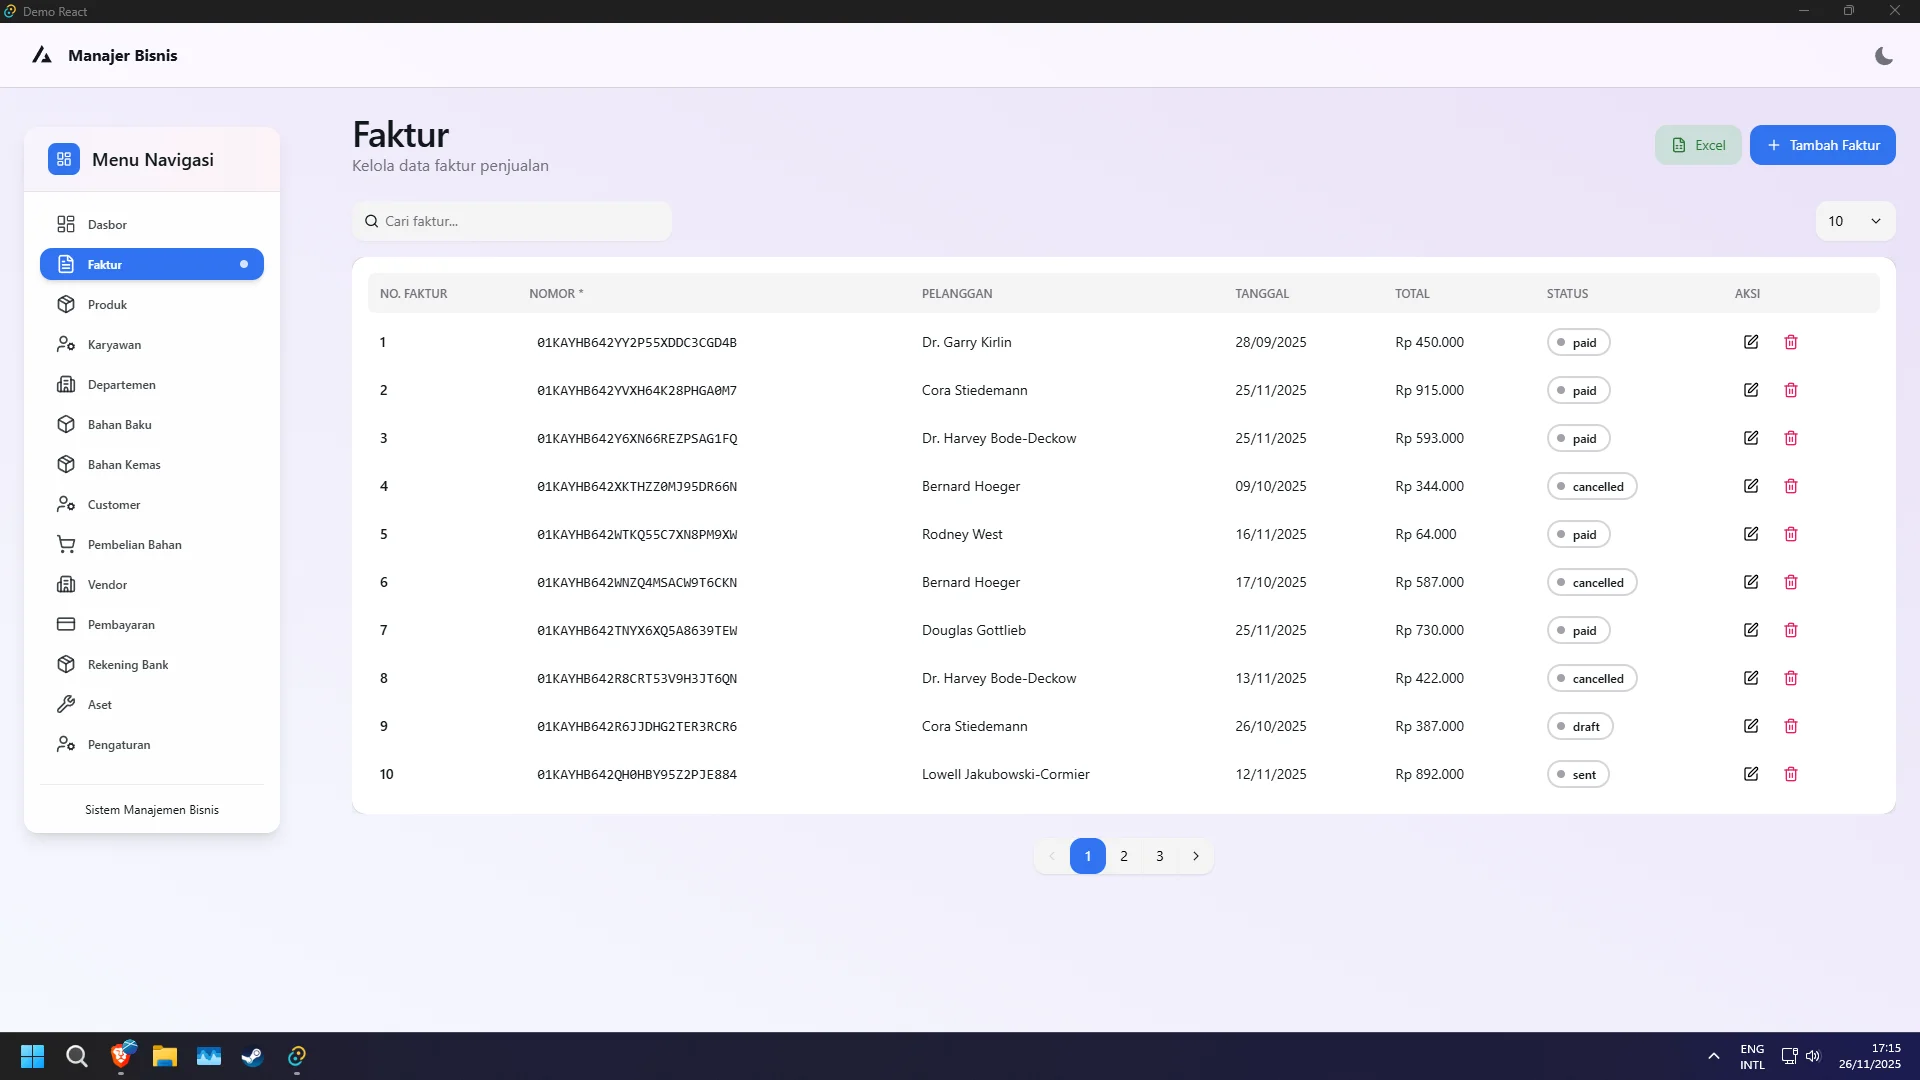The height and width of the screenshot is (1080, 1920).
Task: Click edit icon for Lowell Jakubowski-Cormier invoice
Action: [1751, 774]
